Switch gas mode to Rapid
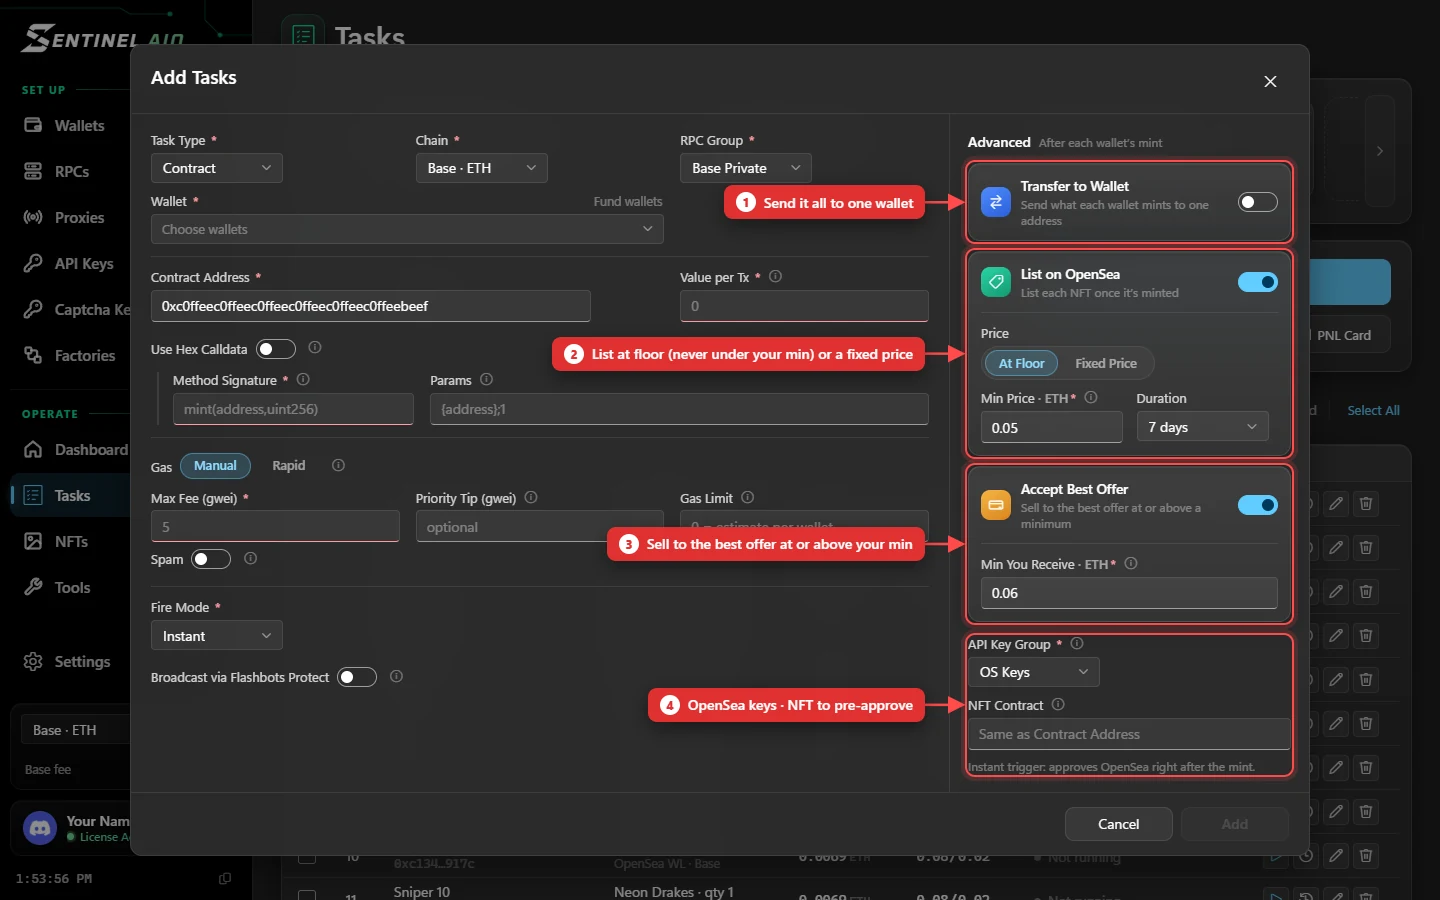 pyautogui.click(x=288, y=466)
